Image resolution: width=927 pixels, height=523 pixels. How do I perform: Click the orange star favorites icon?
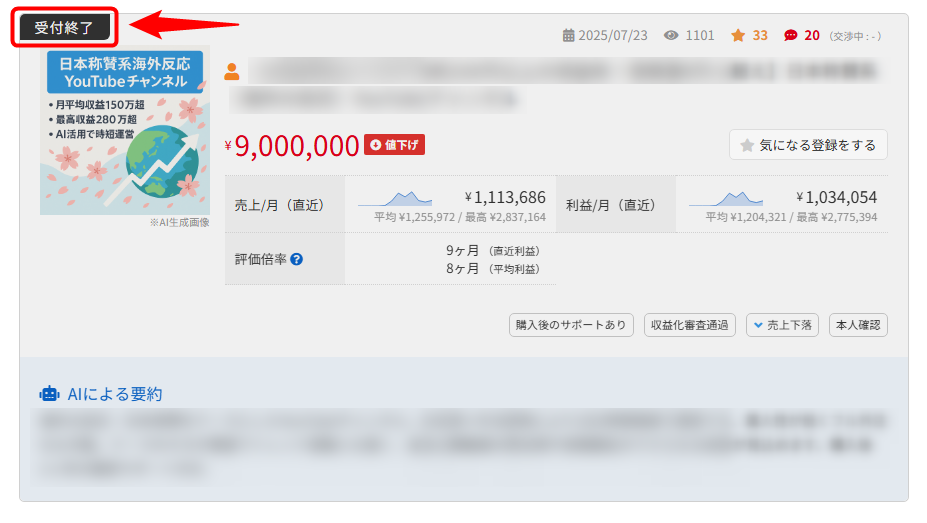[x=738, y=35]
